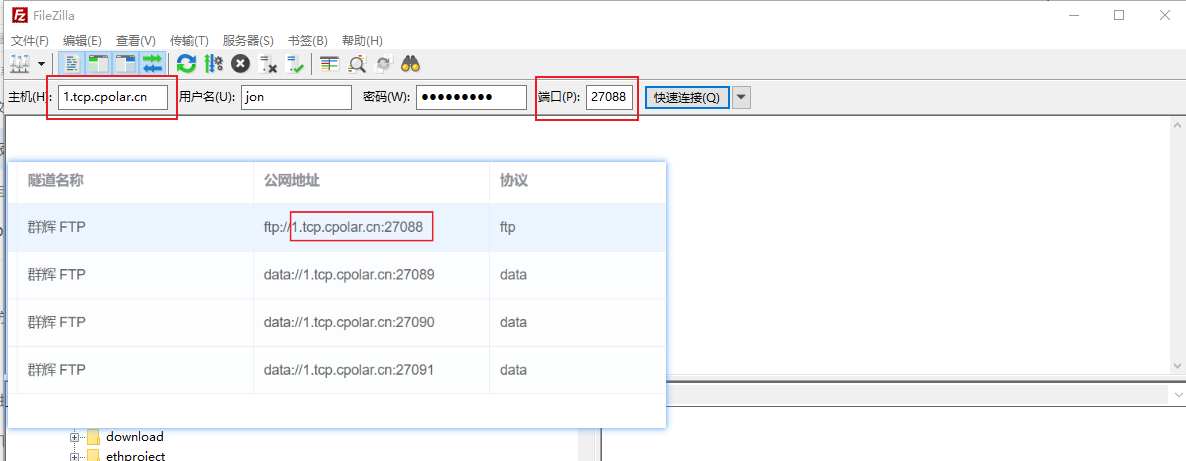Toggle processing of the transfer queue
Viewport: 1186px width, 461px height.
pos(213,64)
